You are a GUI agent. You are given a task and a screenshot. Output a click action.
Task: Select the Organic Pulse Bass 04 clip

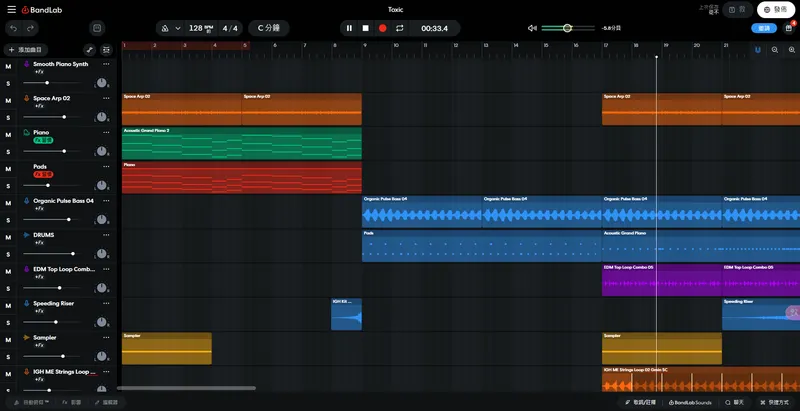(x=421, y=212)
